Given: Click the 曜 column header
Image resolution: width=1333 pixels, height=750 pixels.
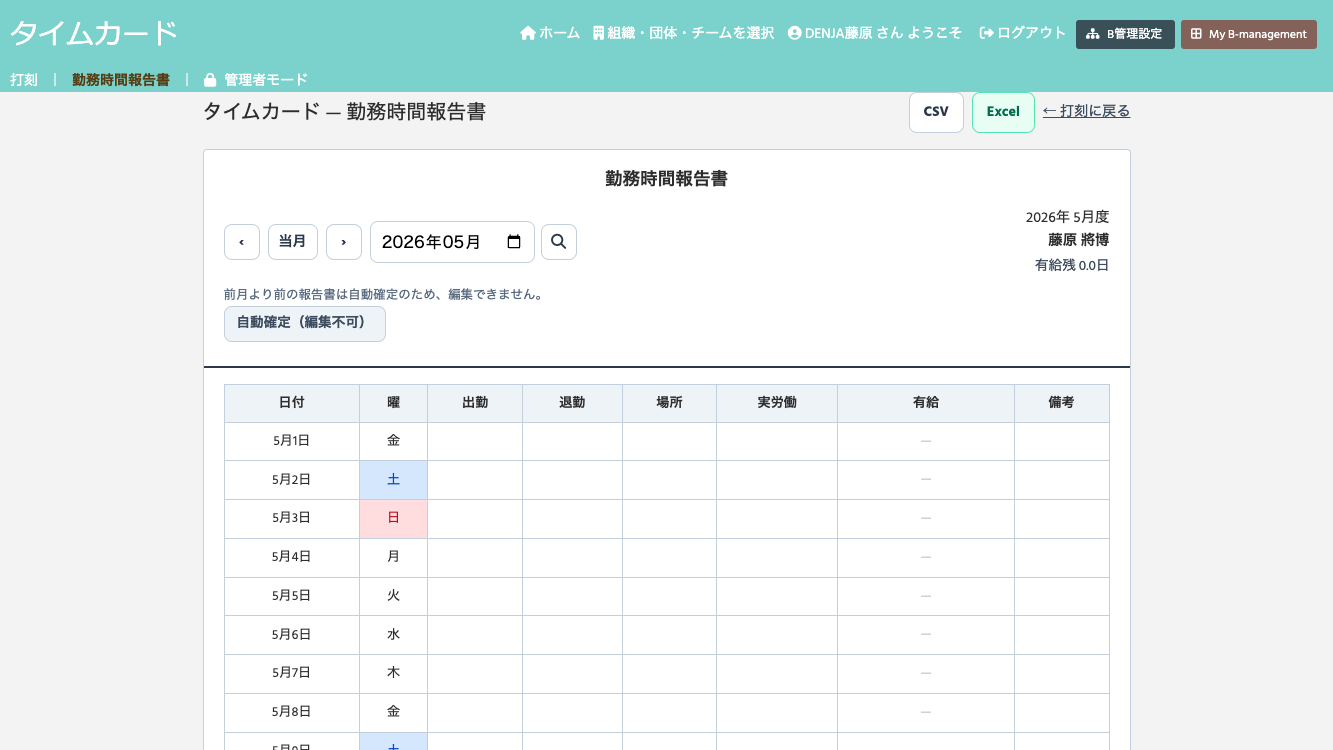Looking at the screenshot, I should point(394,403).
